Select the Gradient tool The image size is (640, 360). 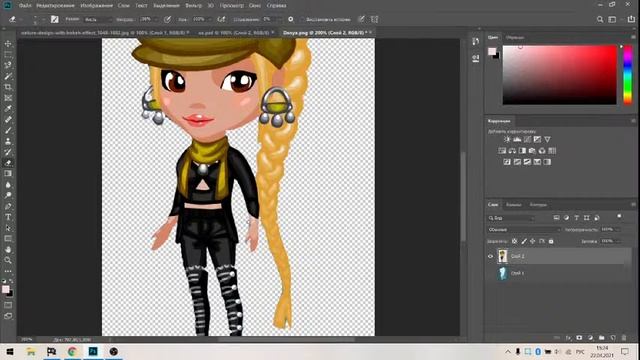(x=8, y=173)
